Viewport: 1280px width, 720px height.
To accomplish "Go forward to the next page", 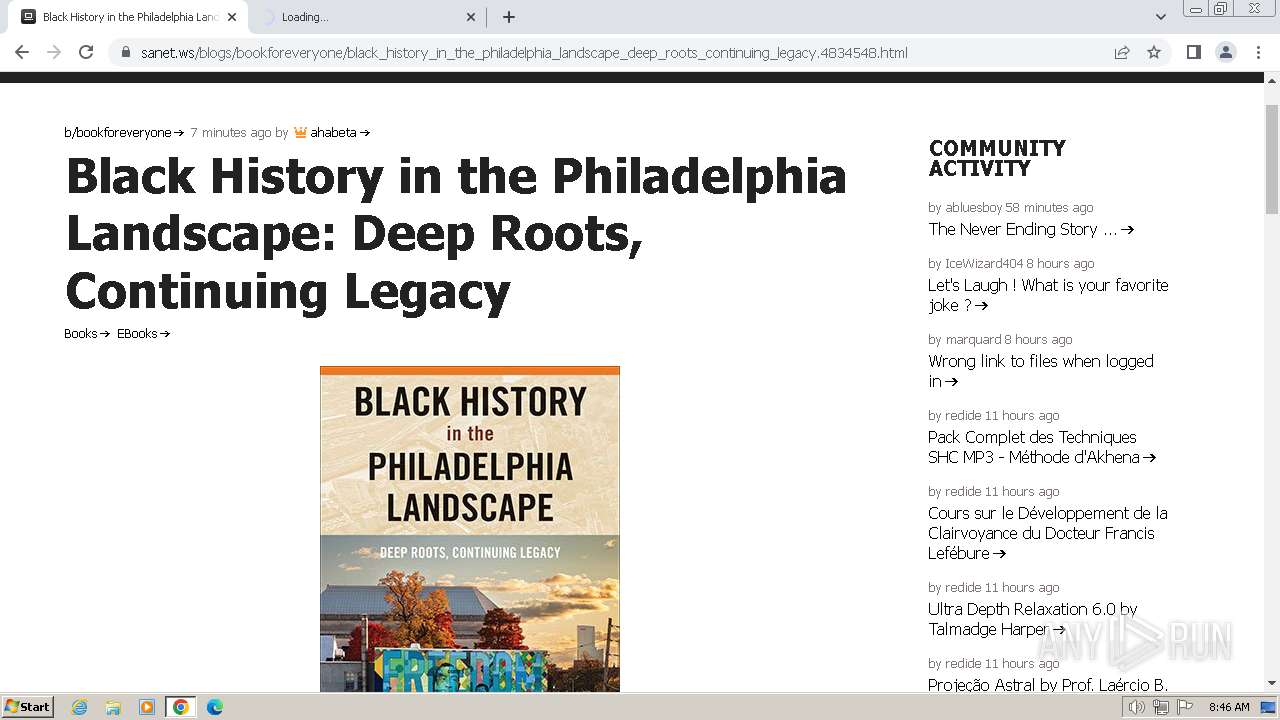I will (54, 53).
